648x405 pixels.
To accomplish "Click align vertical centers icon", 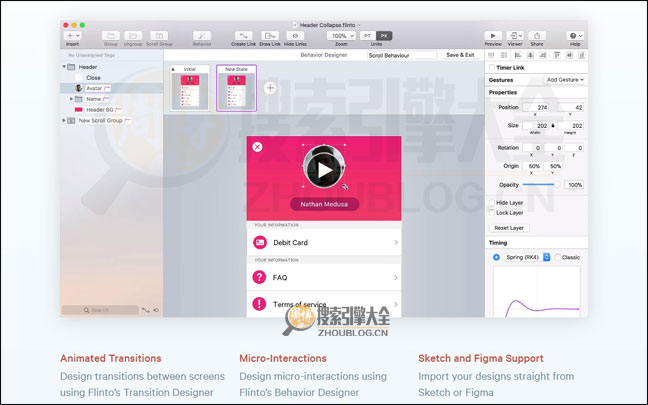I will [569, 55].
